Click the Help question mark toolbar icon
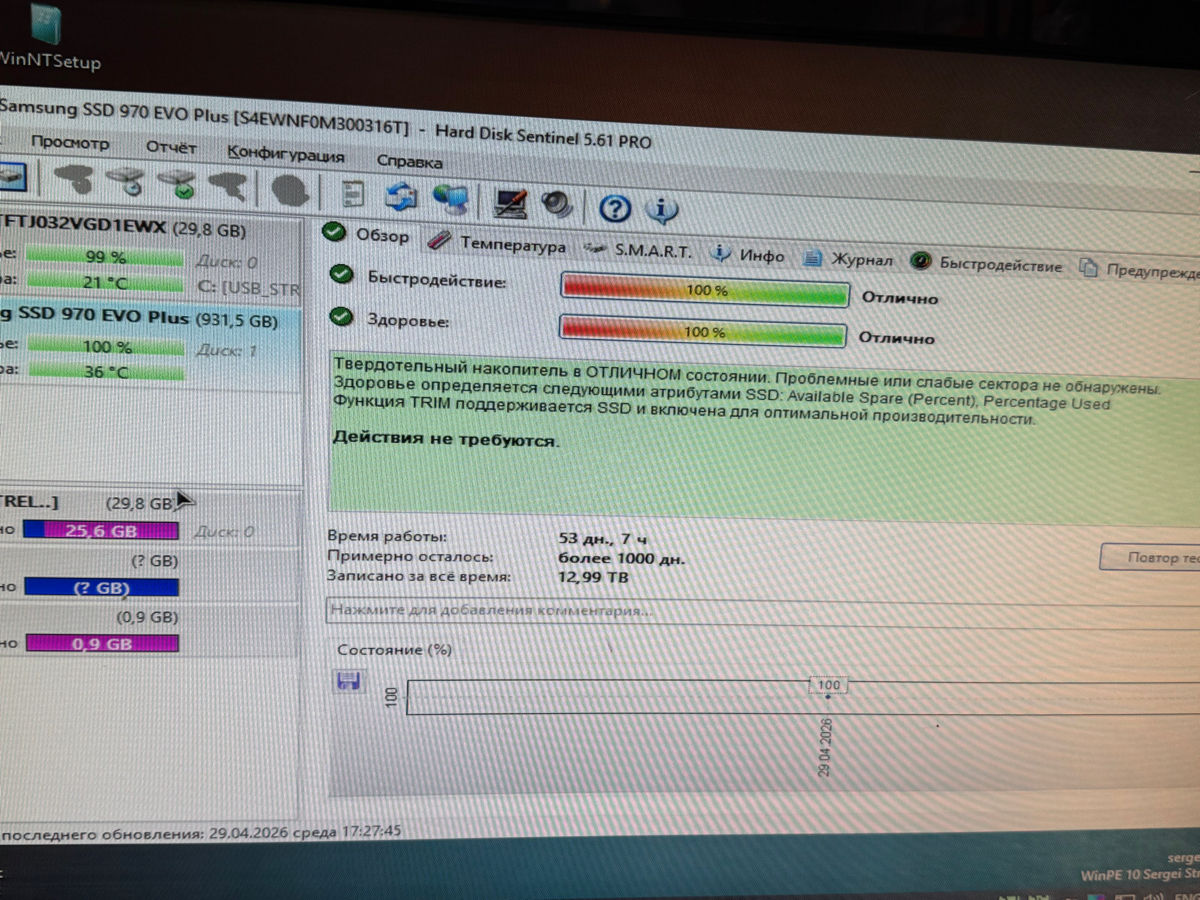 pyautogui.click(x=615, y=208)
